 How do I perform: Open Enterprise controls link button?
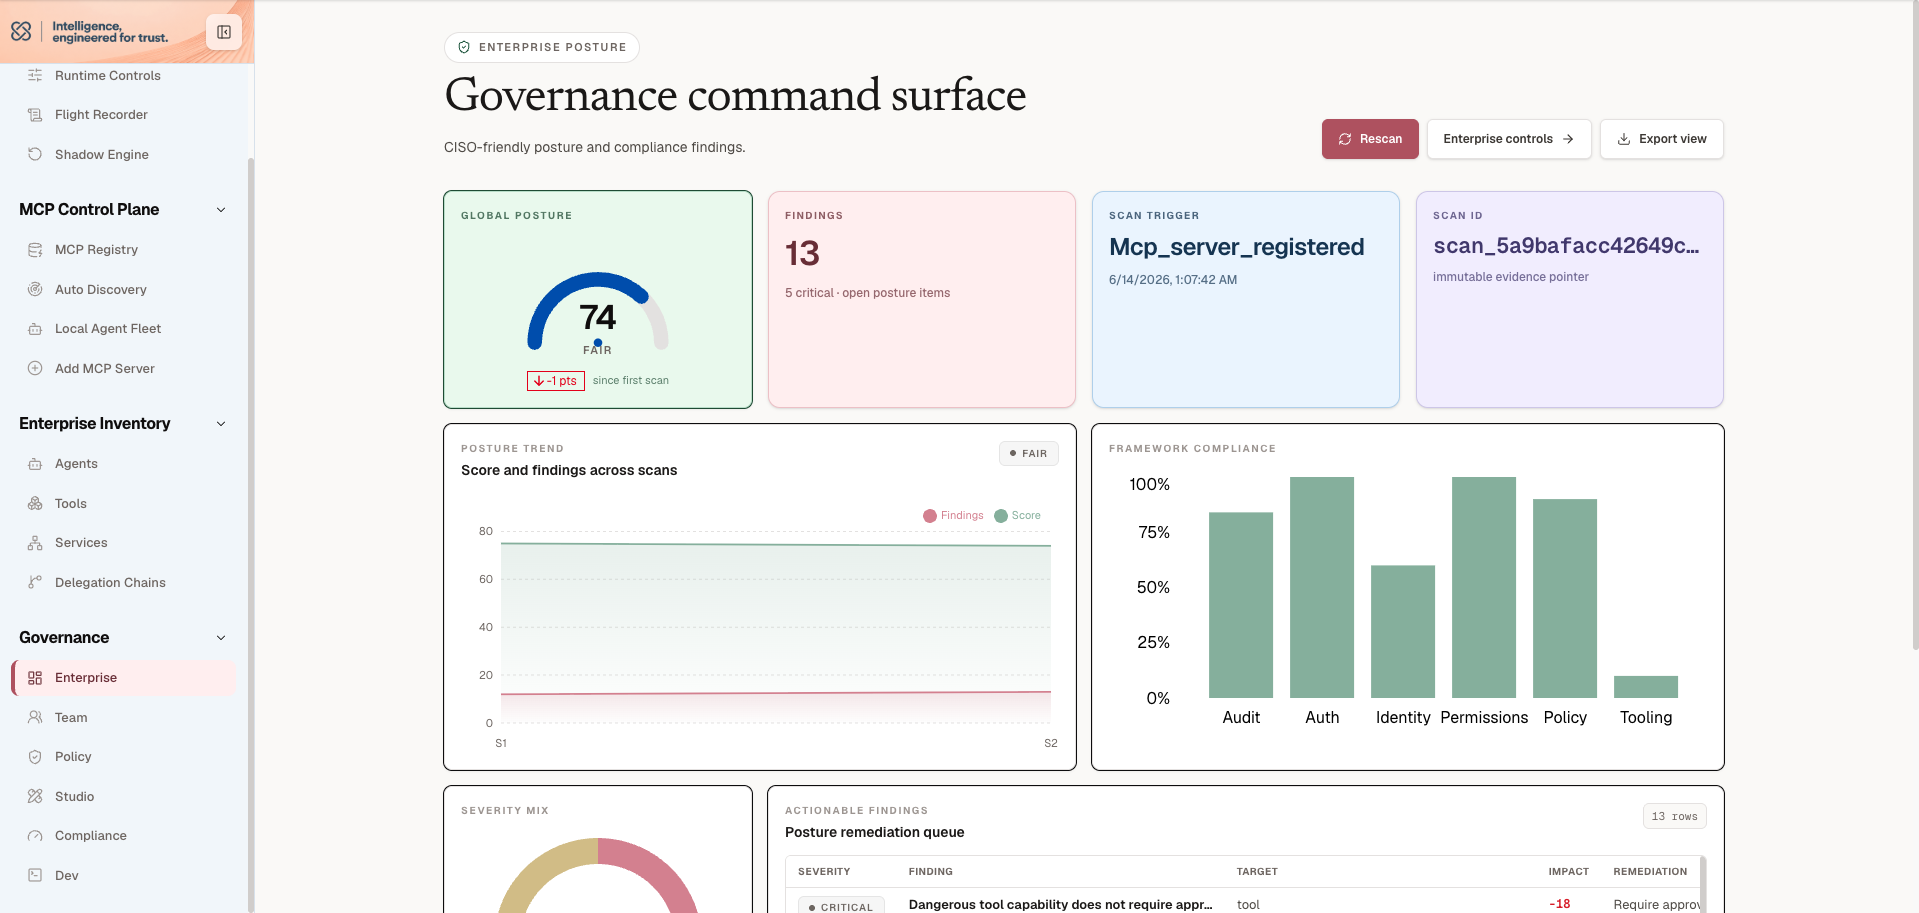[x=1508, y=139]
